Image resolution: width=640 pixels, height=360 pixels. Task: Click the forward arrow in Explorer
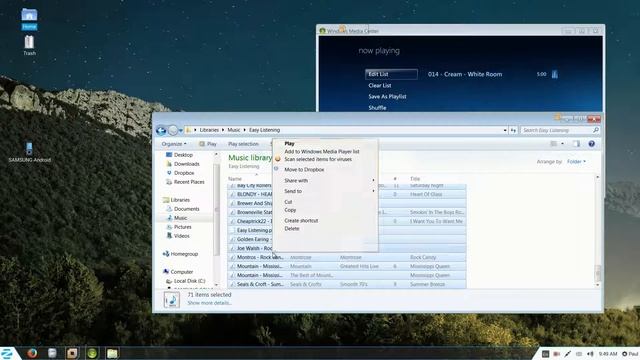click(x=173, y=130)
